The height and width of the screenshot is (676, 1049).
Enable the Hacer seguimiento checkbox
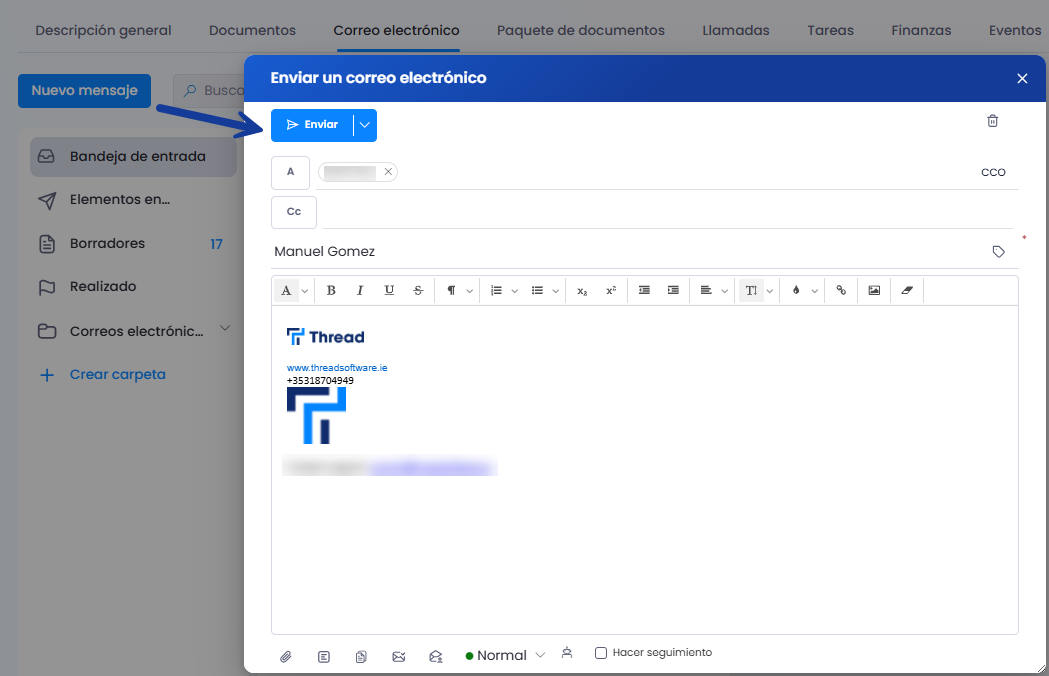[601, 653]
